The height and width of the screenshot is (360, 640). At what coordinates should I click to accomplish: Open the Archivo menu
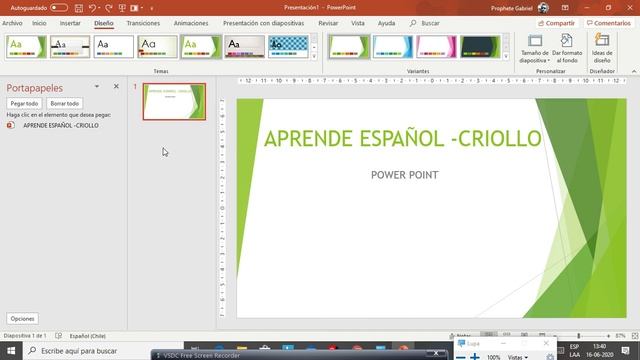click(x=12, y=23)
